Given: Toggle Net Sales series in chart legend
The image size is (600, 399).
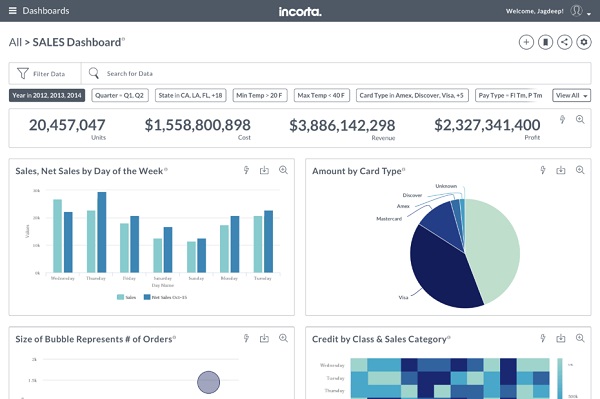Looking at the screenshot, I should 165,297.
